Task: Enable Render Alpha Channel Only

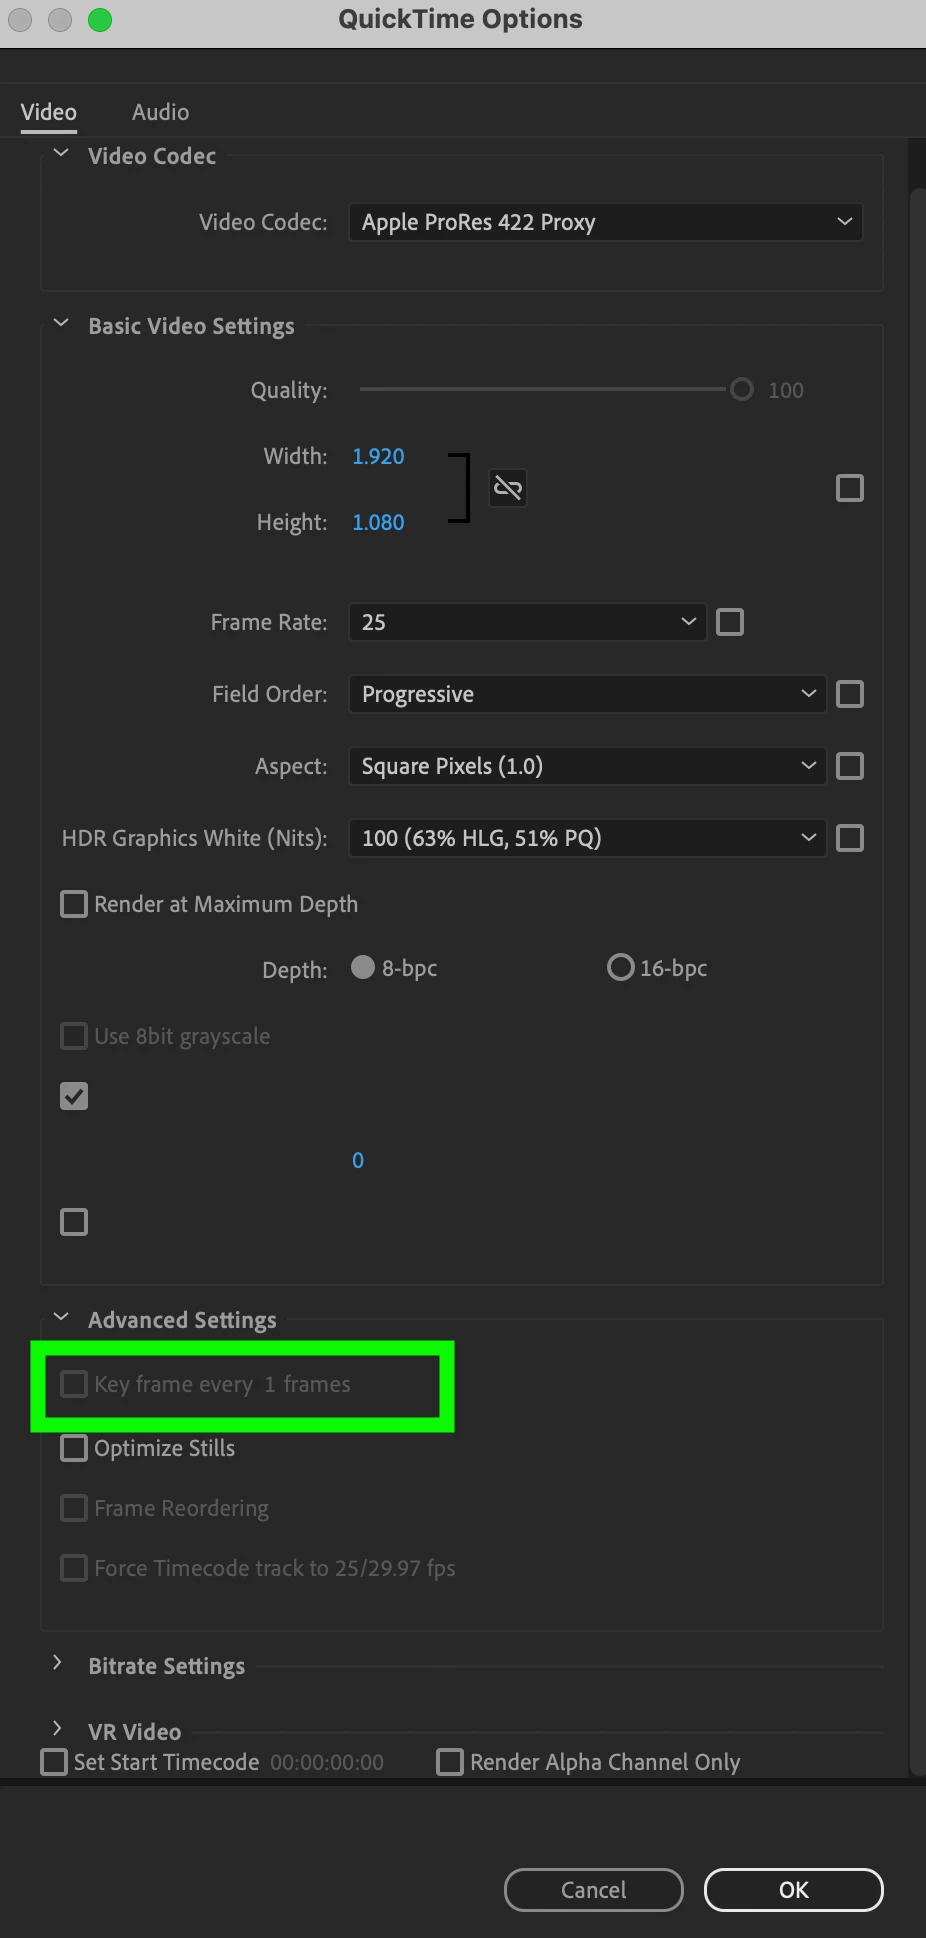Action: [450, 1762]
